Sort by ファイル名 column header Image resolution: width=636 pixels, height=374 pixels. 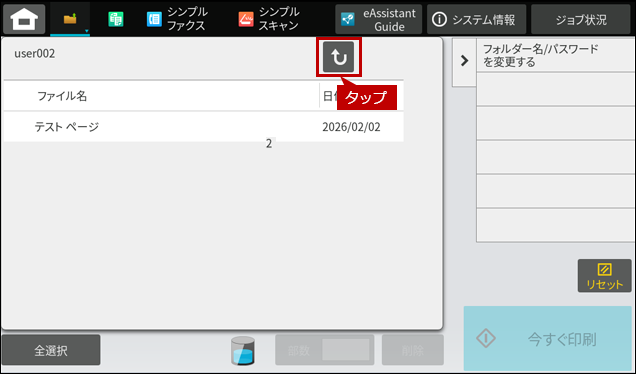coord(62,96)
